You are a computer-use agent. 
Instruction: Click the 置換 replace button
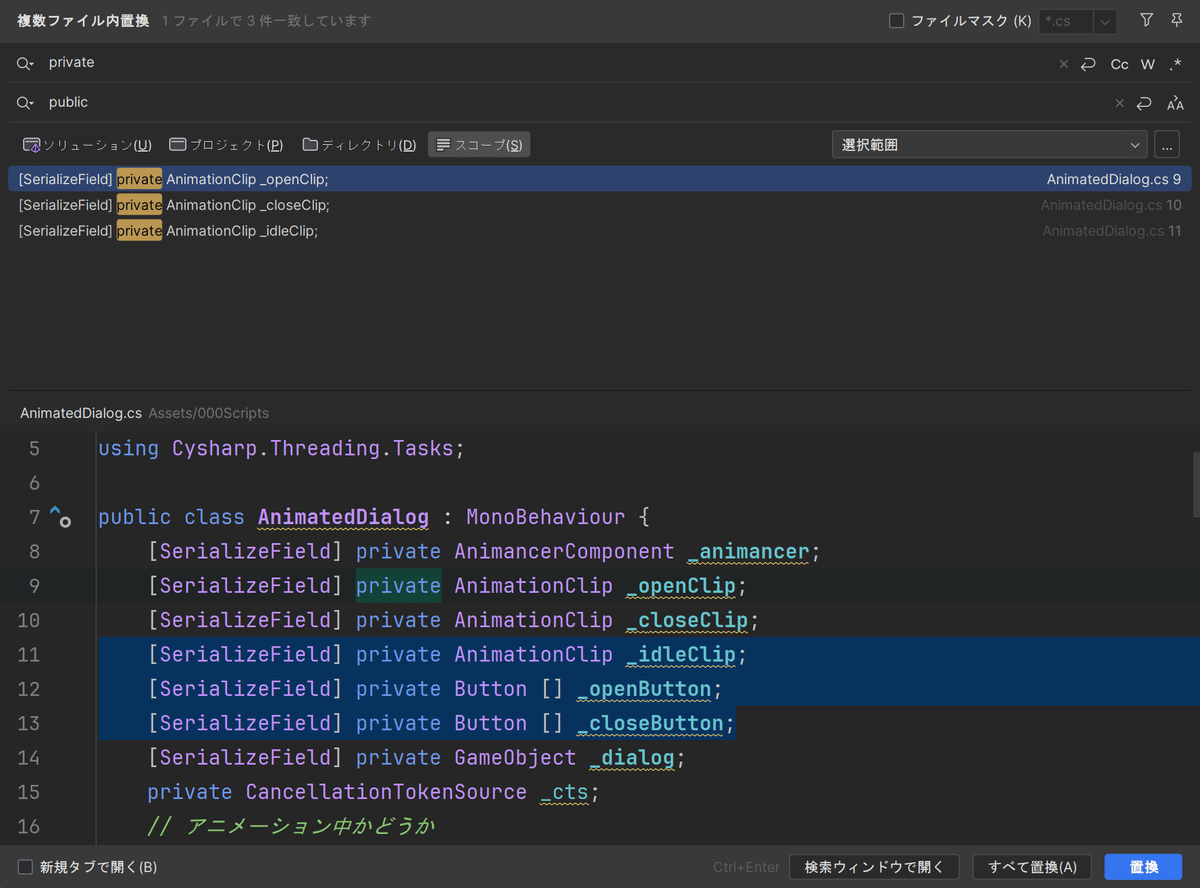1143,866
